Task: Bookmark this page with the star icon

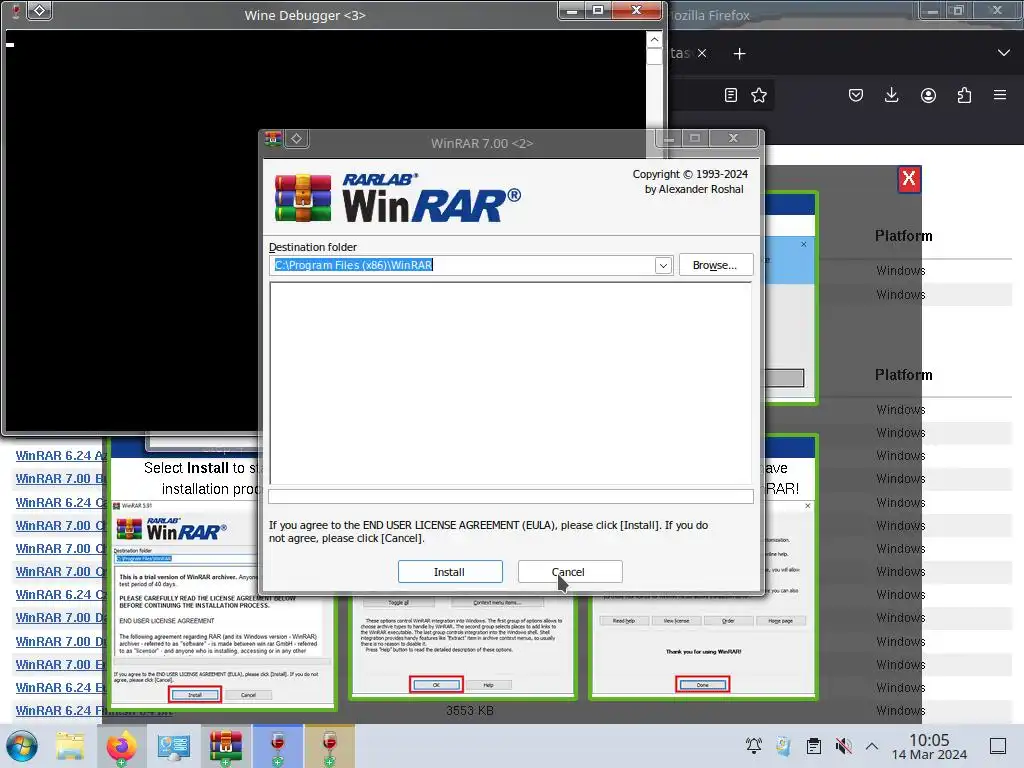Action: 759,95
